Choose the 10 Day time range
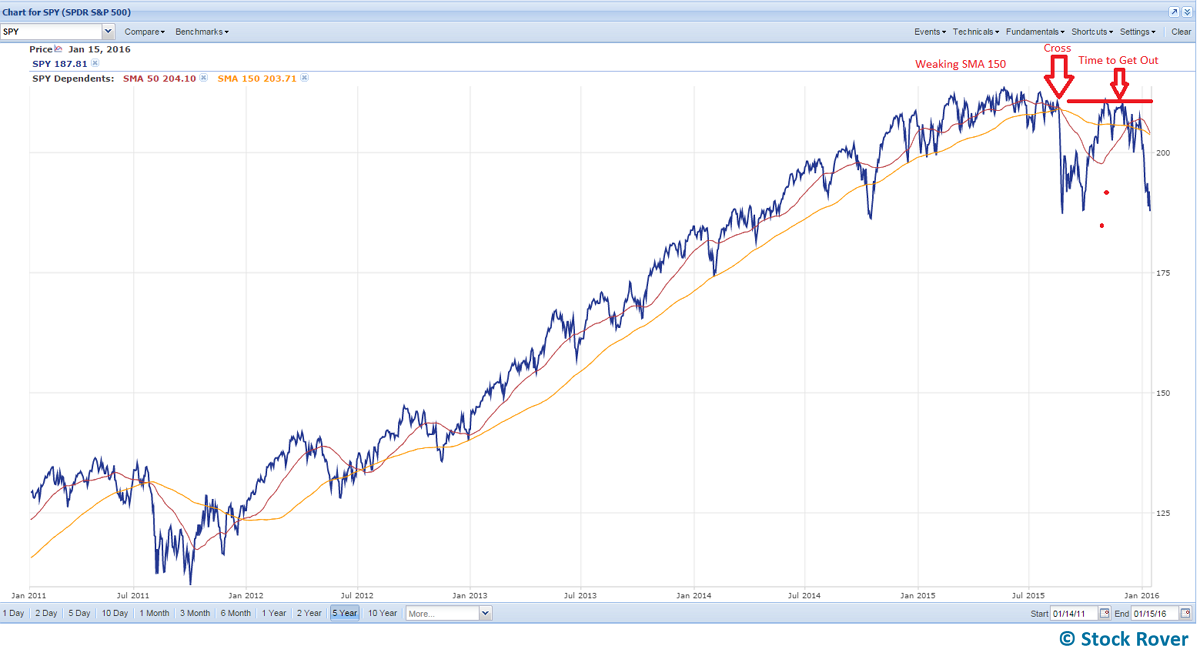 click(114, 613)
